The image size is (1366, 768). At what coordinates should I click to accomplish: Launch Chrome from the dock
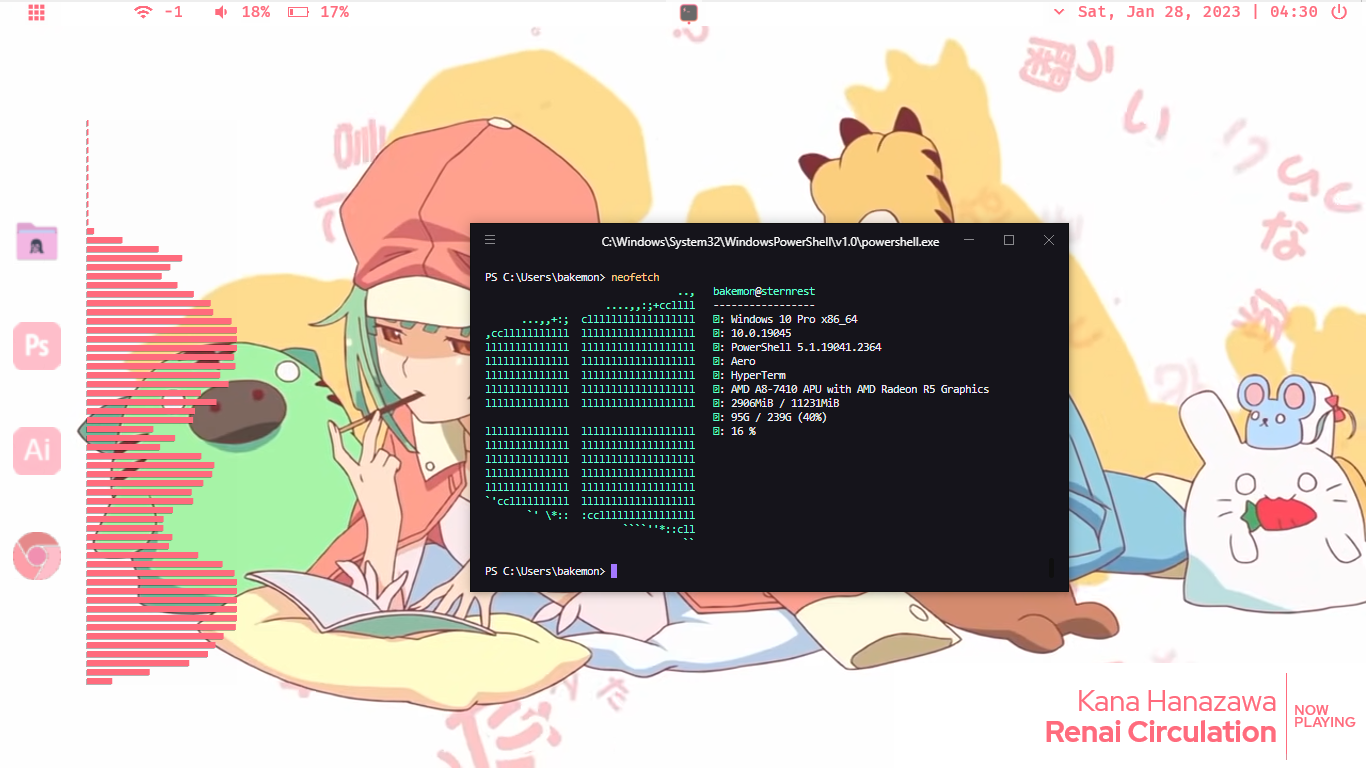[x=37, y=555]
